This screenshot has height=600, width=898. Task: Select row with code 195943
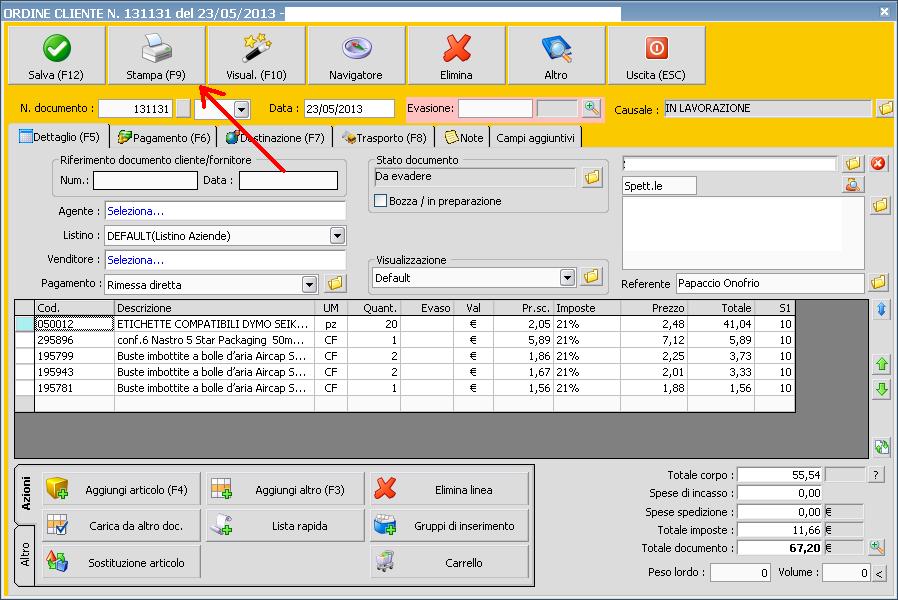404,372
